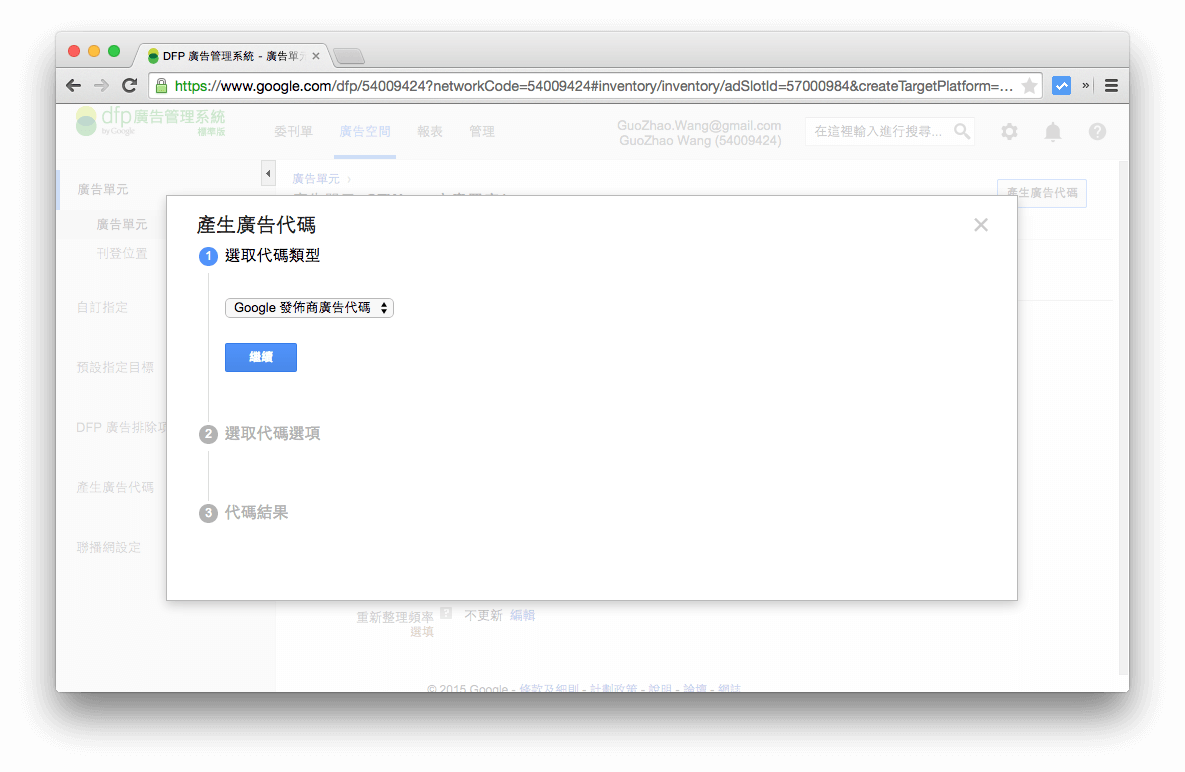
Task: Click the blue checkmark extension icon
Action: tap(1062, 85)
